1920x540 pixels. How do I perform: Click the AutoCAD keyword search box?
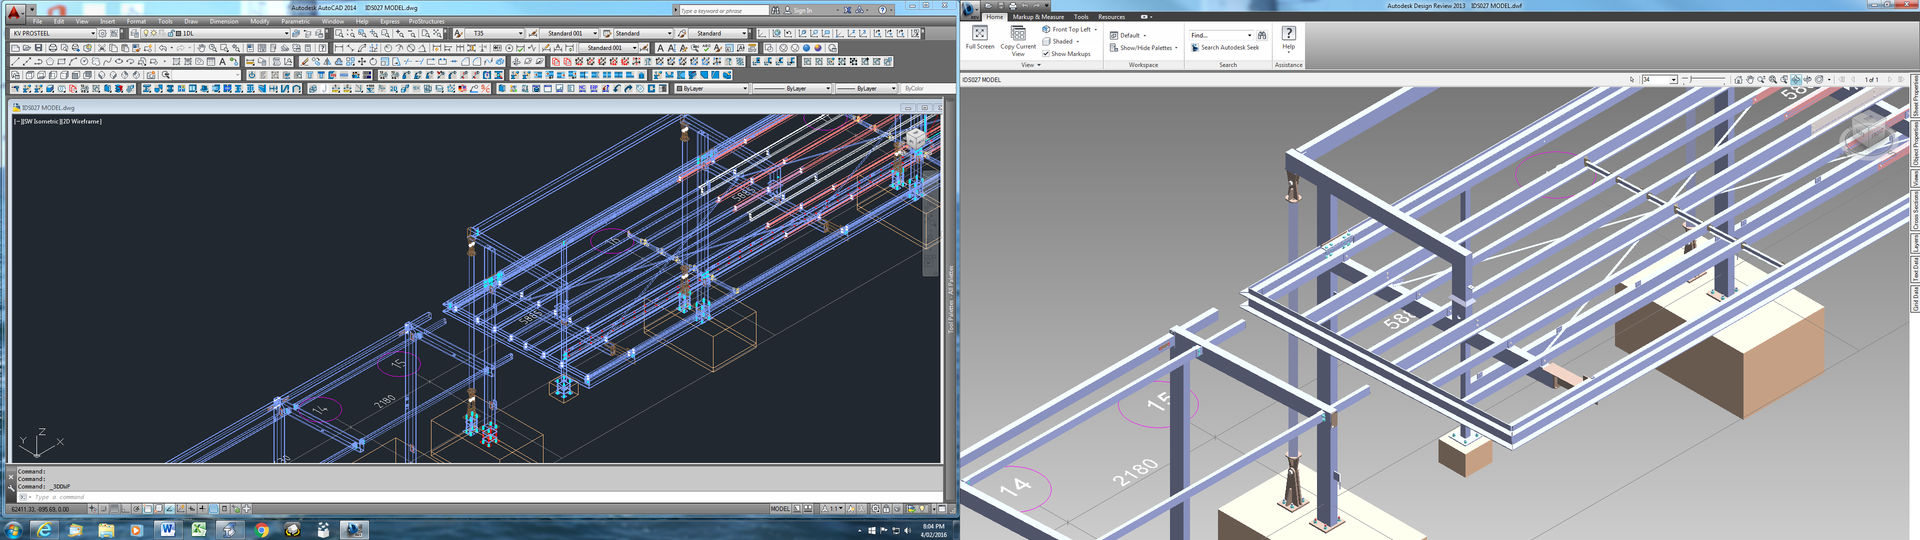click(724, 10)
